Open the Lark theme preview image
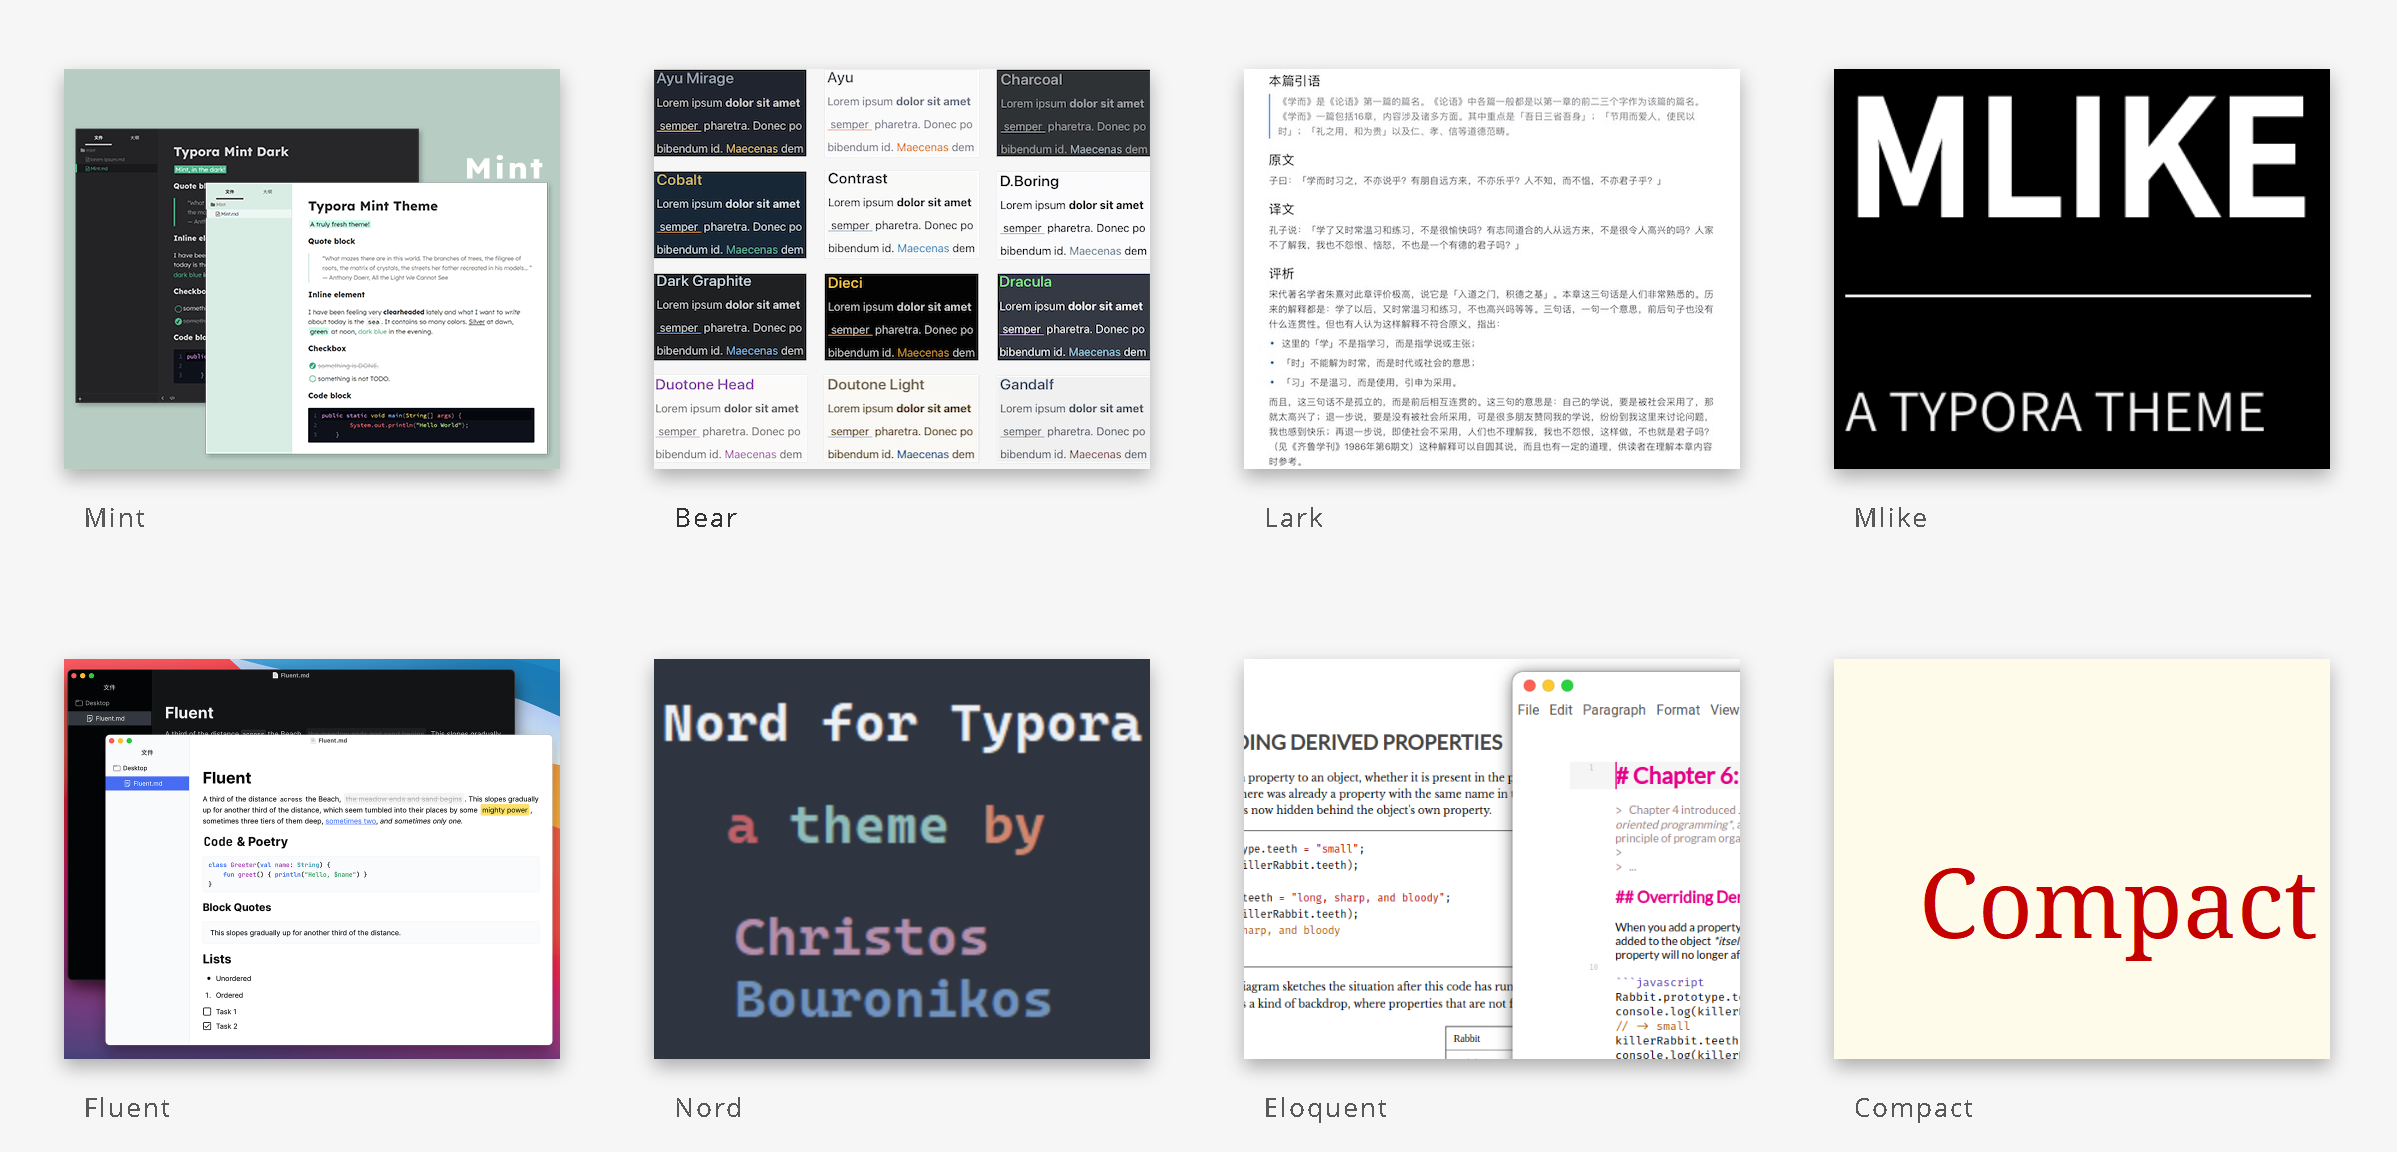This screenshot has width=2397, height=1152. click(1491, 268)
